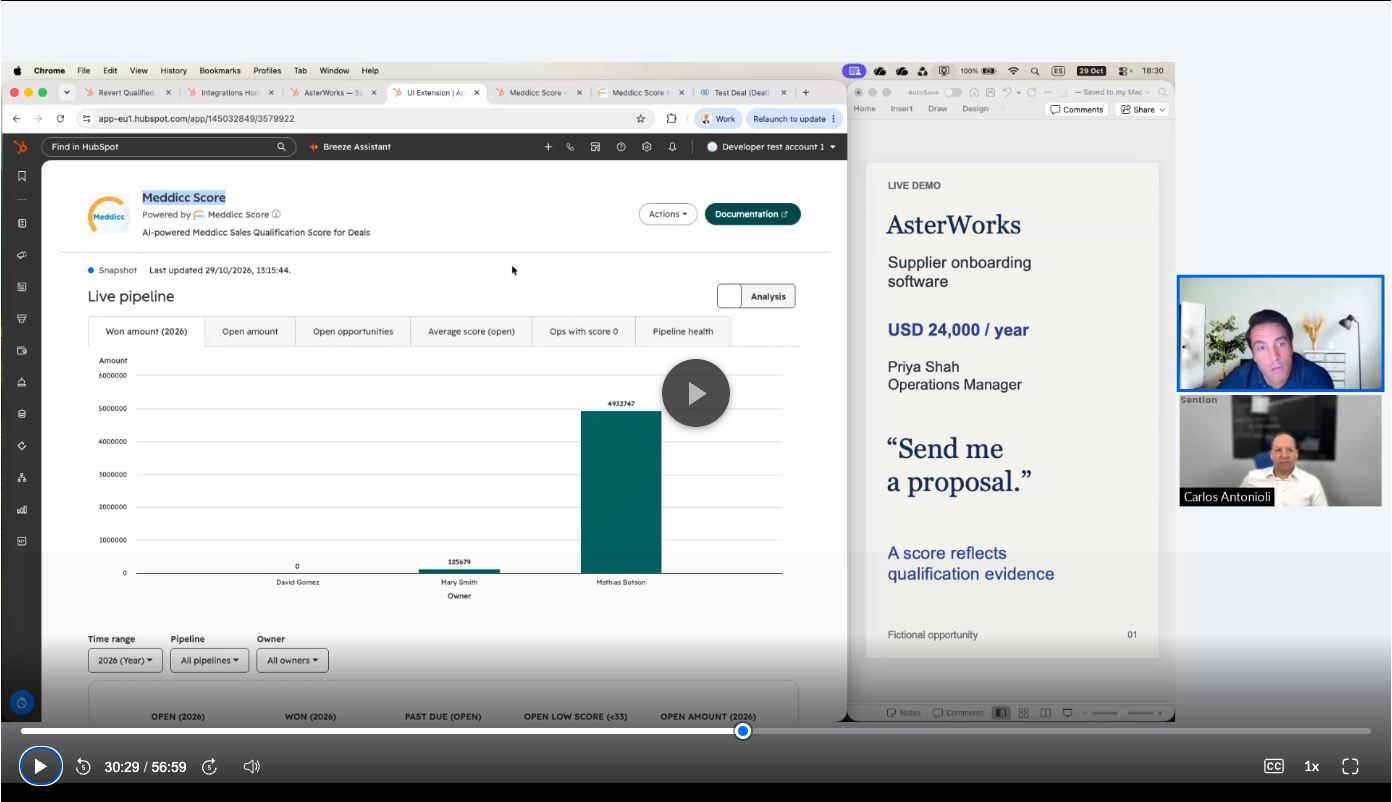Open HubSpot settings gear icon
This screenshot has width=1392, height=802.
(647, 147)
